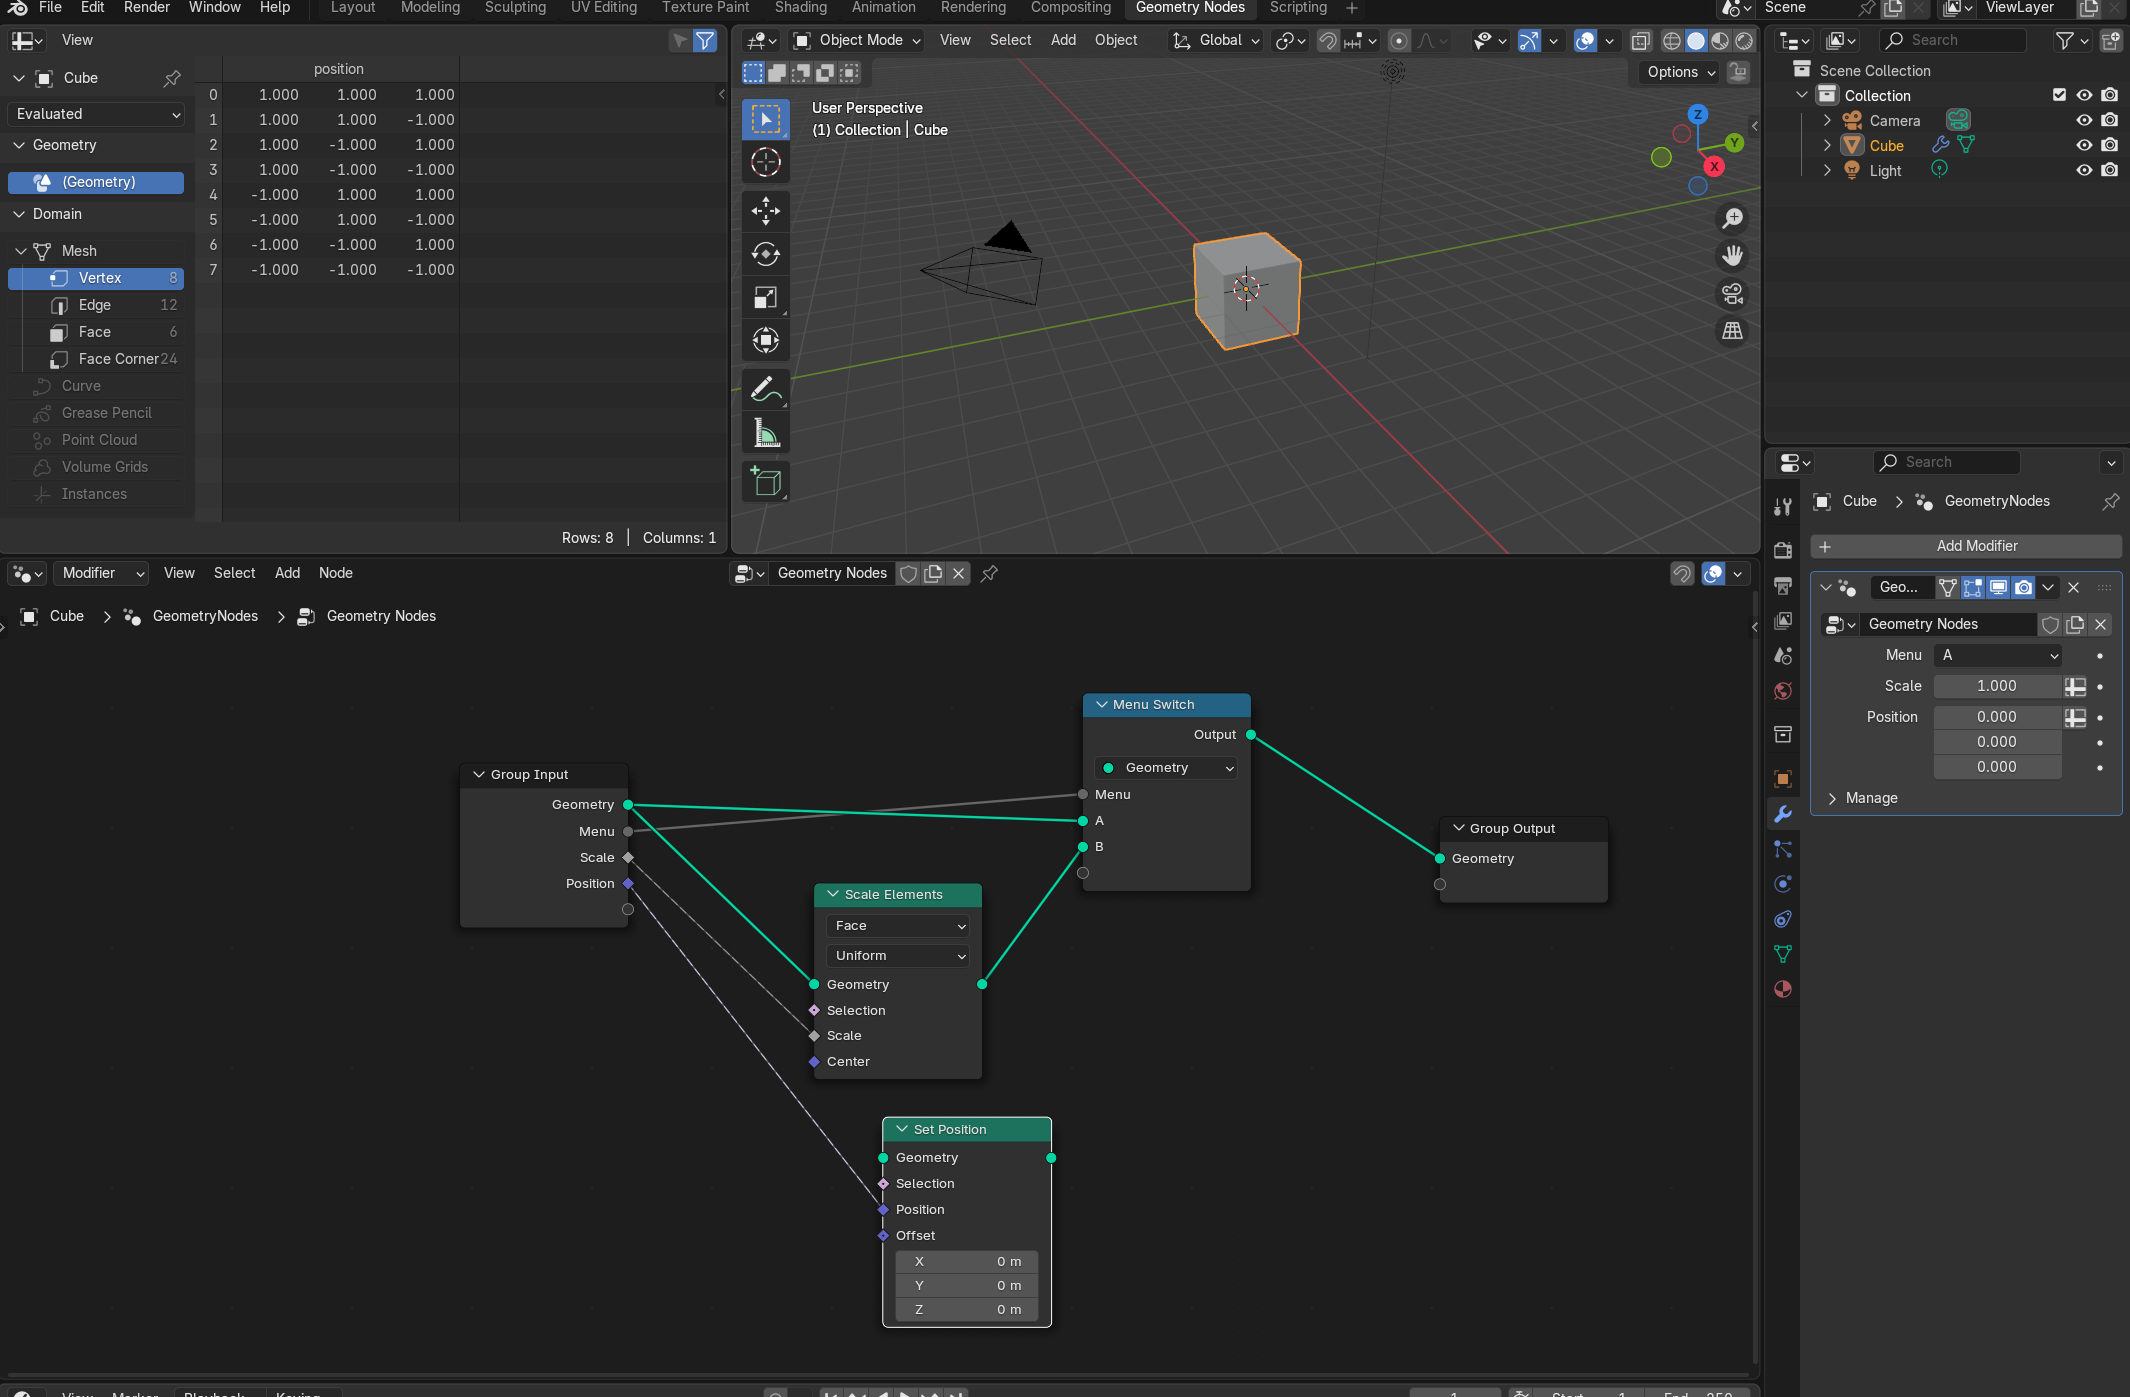Image resolution: width=2130 pixels, height=1397 pixels.
Task: Activate the Scale tool in viewport
Action: click(x=766, y=297)
